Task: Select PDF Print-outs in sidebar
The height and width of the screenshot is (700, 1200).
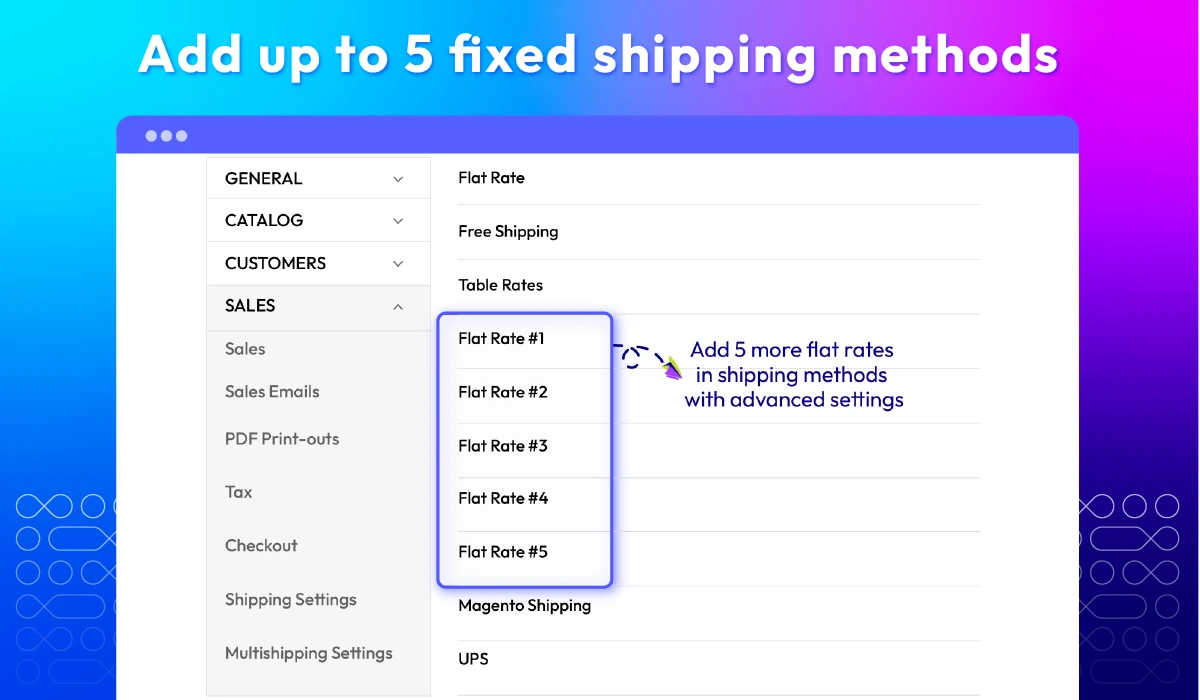Action: tap(282, 439)
